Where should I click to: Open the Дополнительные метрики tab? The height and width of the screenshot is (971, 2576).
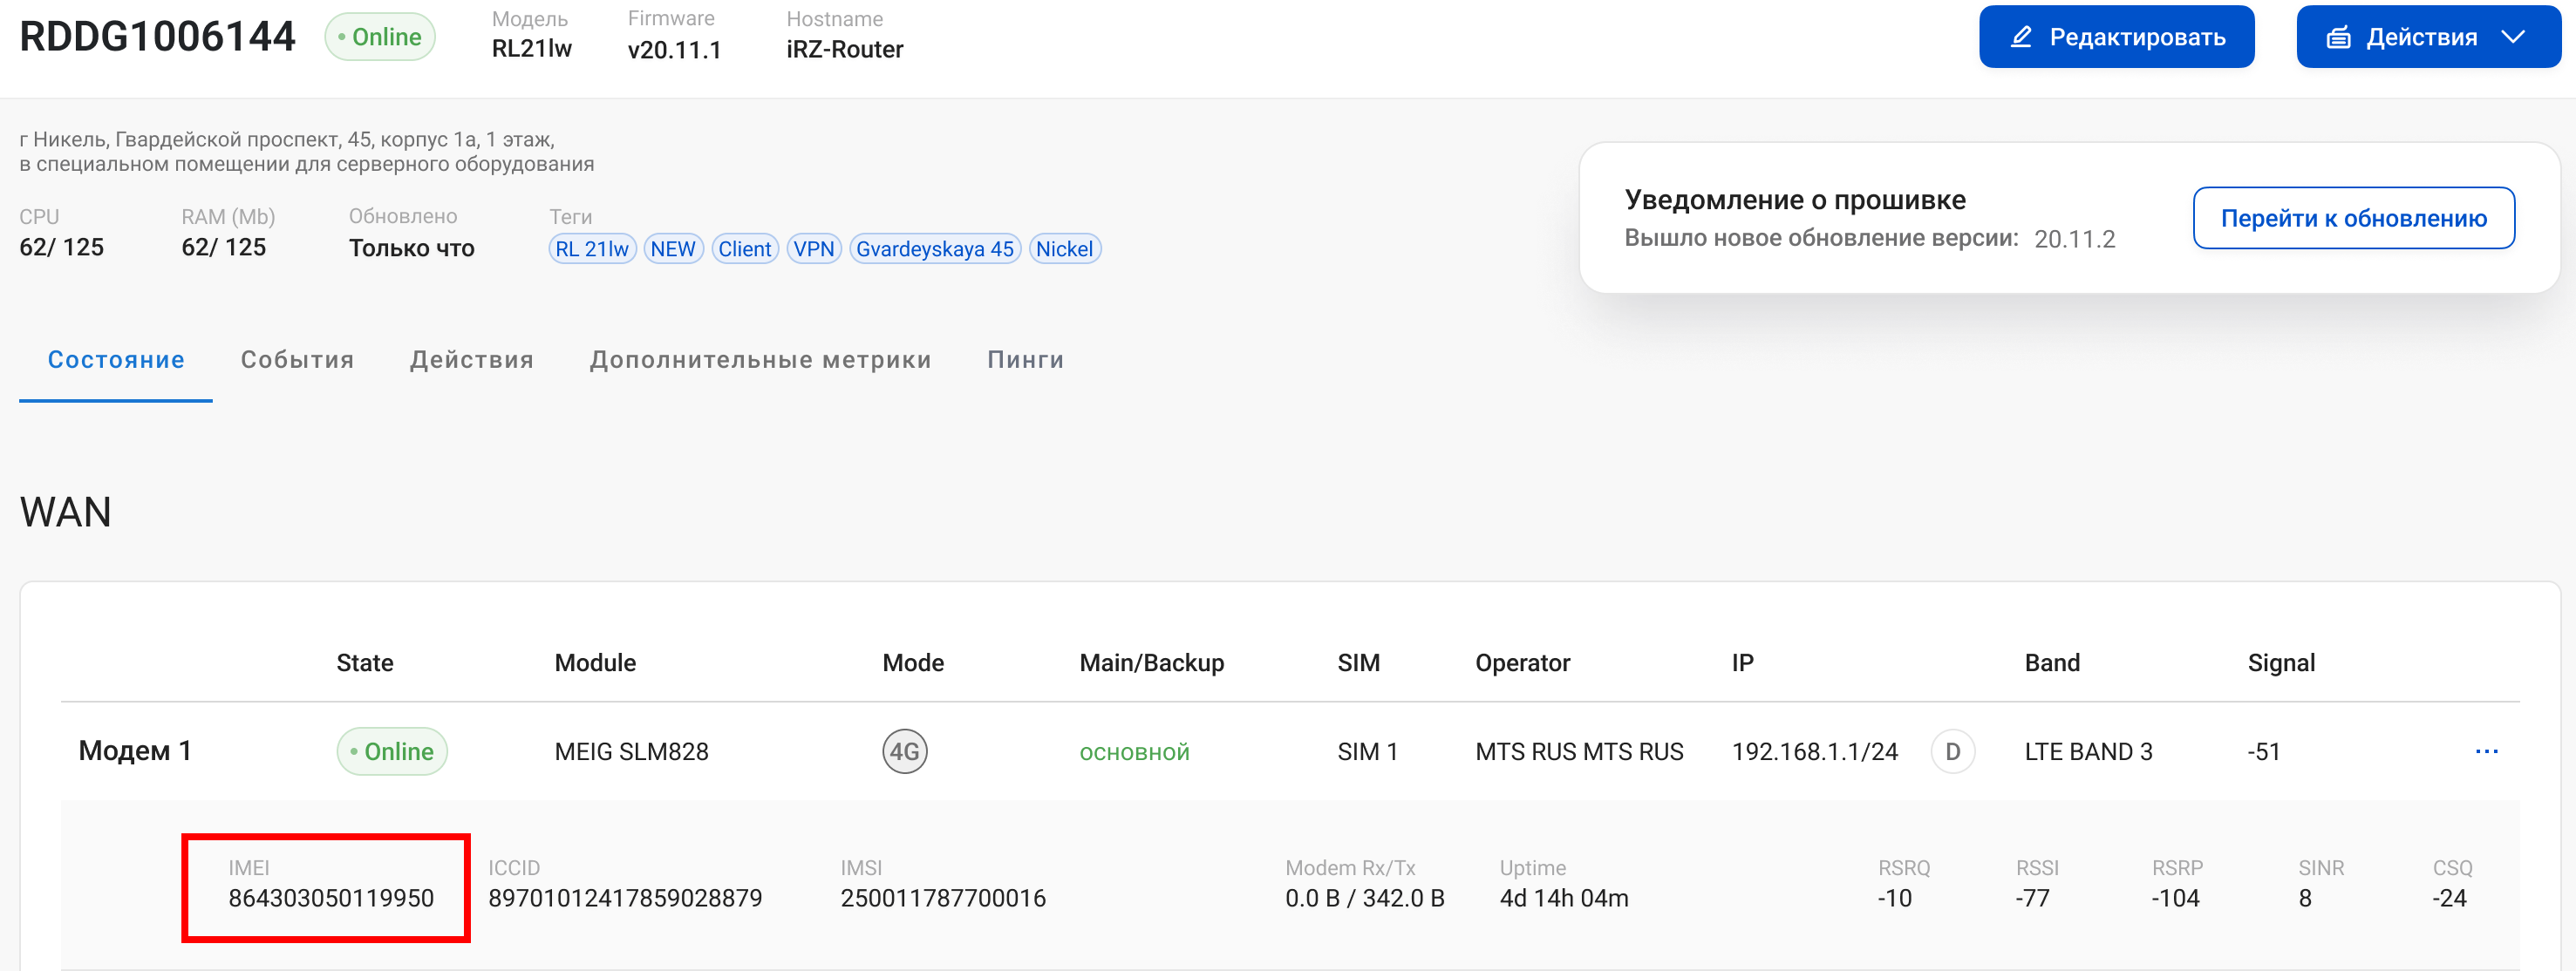760,360
